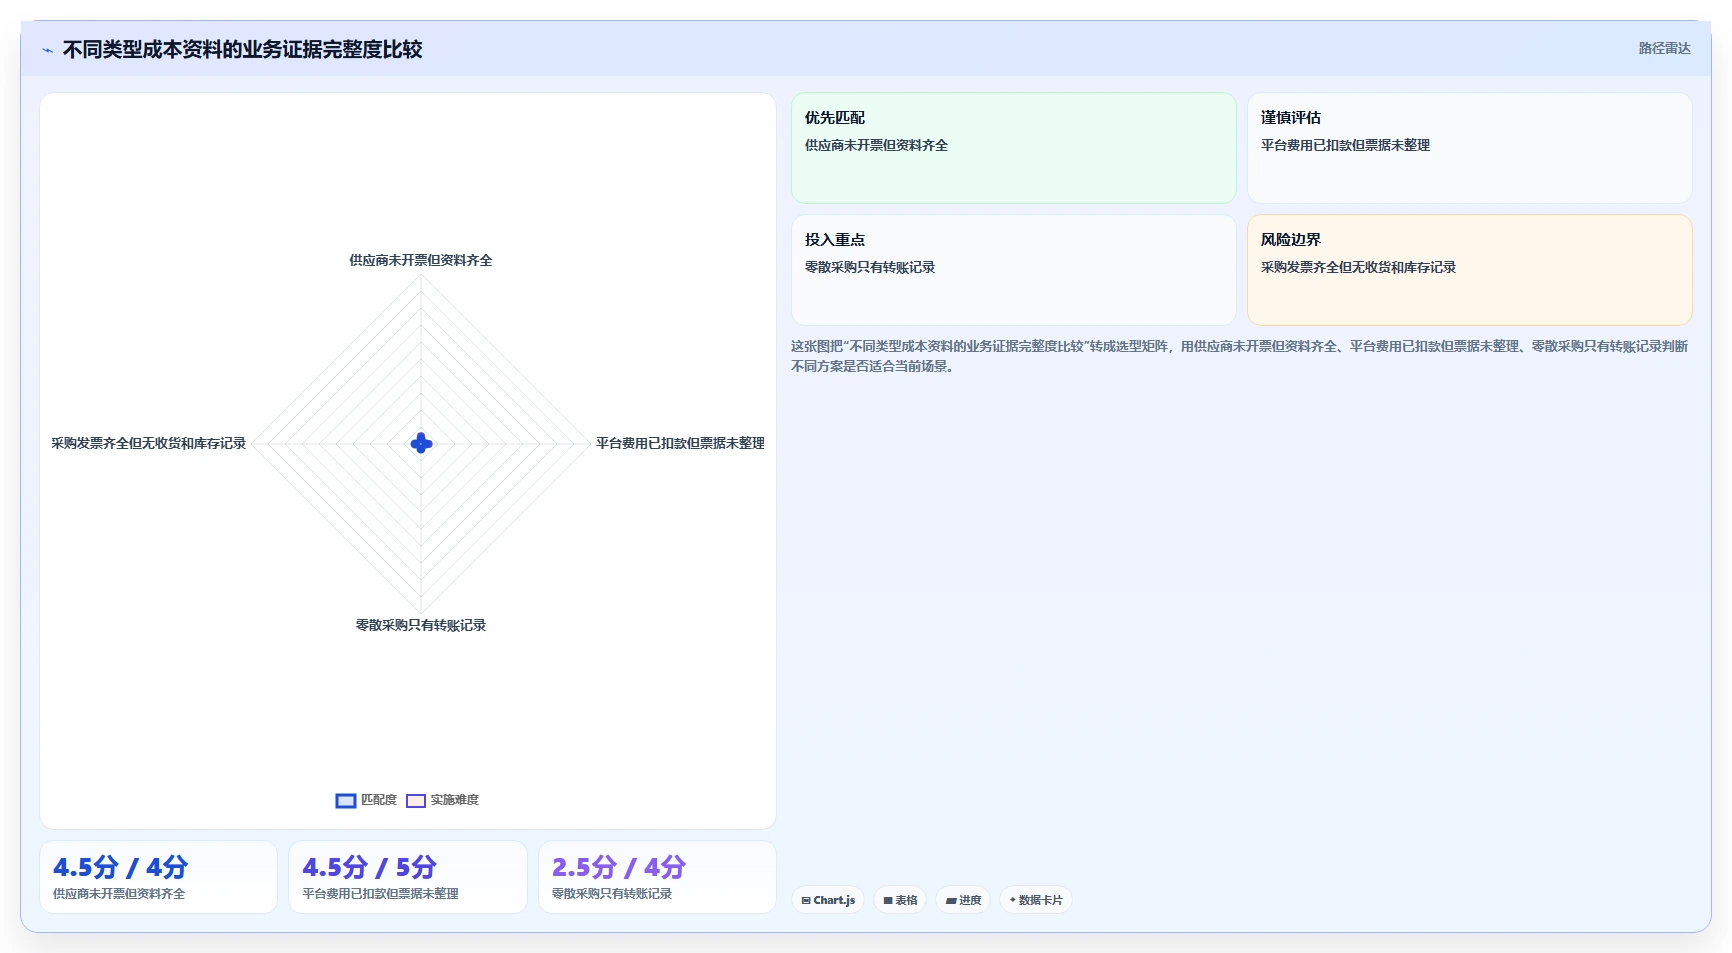Click the 匹配度 legend label
1732x953 pixels.
pyautogui.click(x=379, y=800)
